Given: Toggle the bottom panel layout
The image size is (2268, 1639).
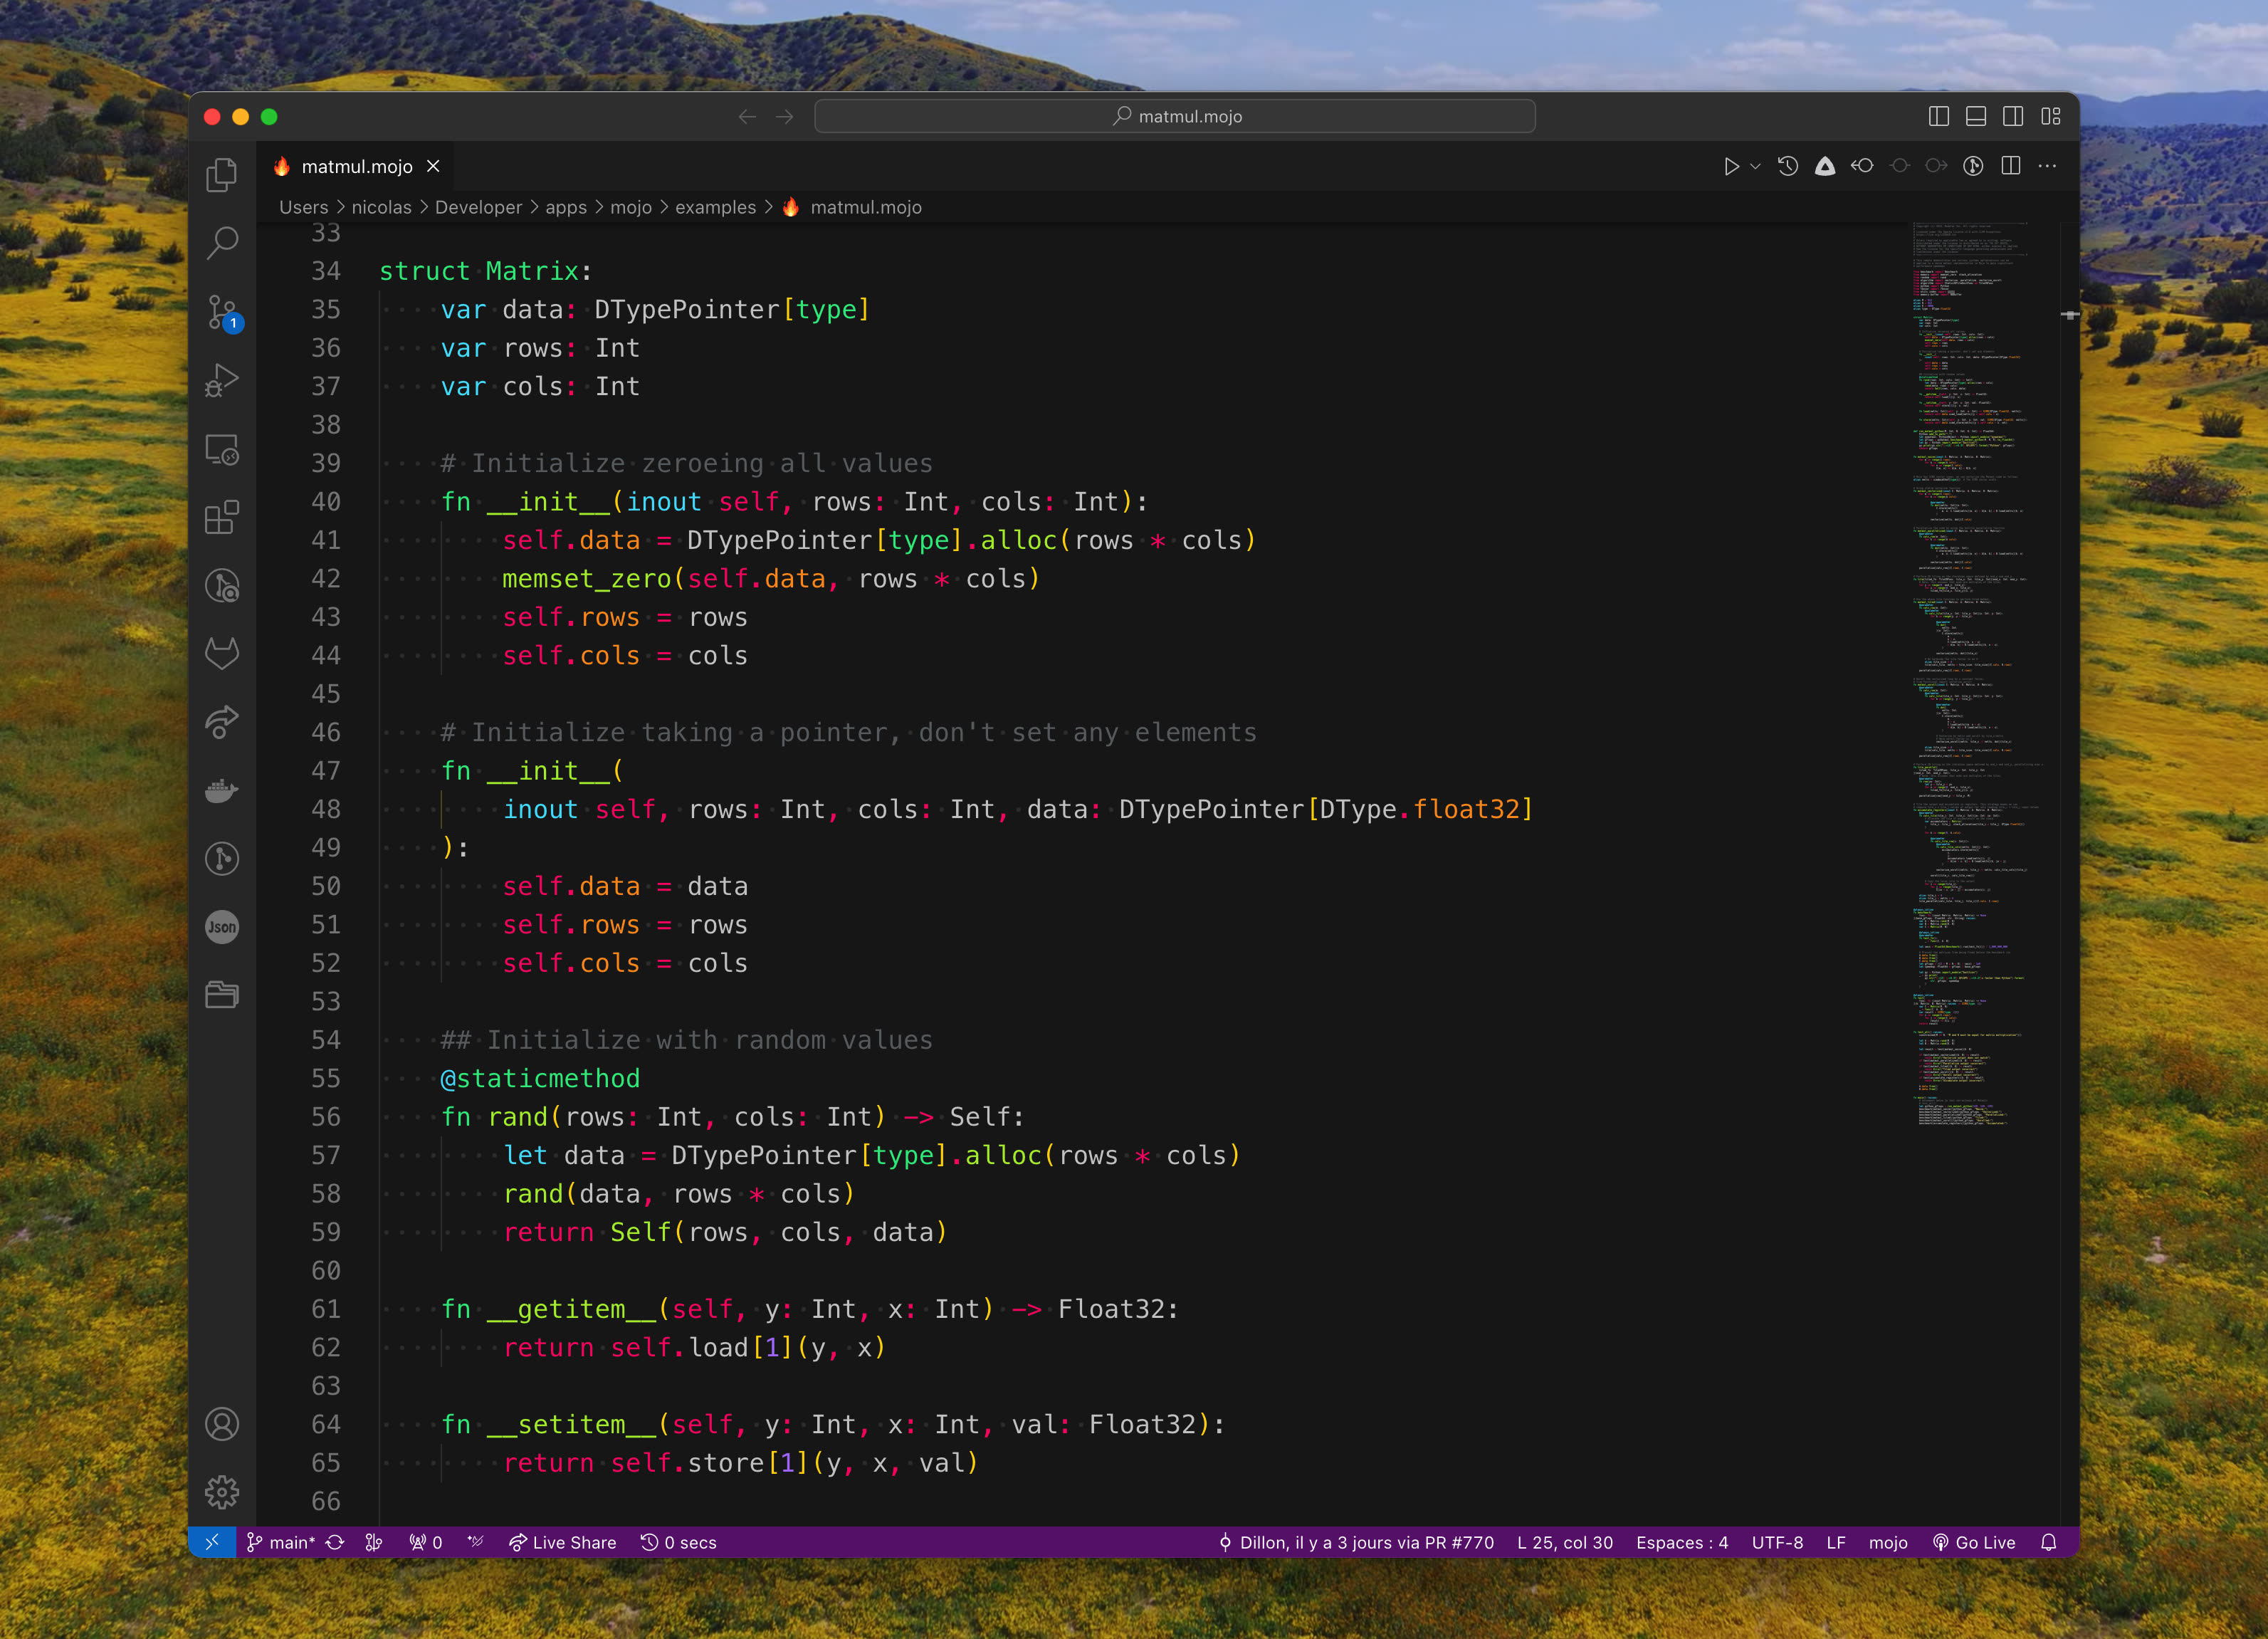Looking at the screenshot, I should click(1976, 117).
